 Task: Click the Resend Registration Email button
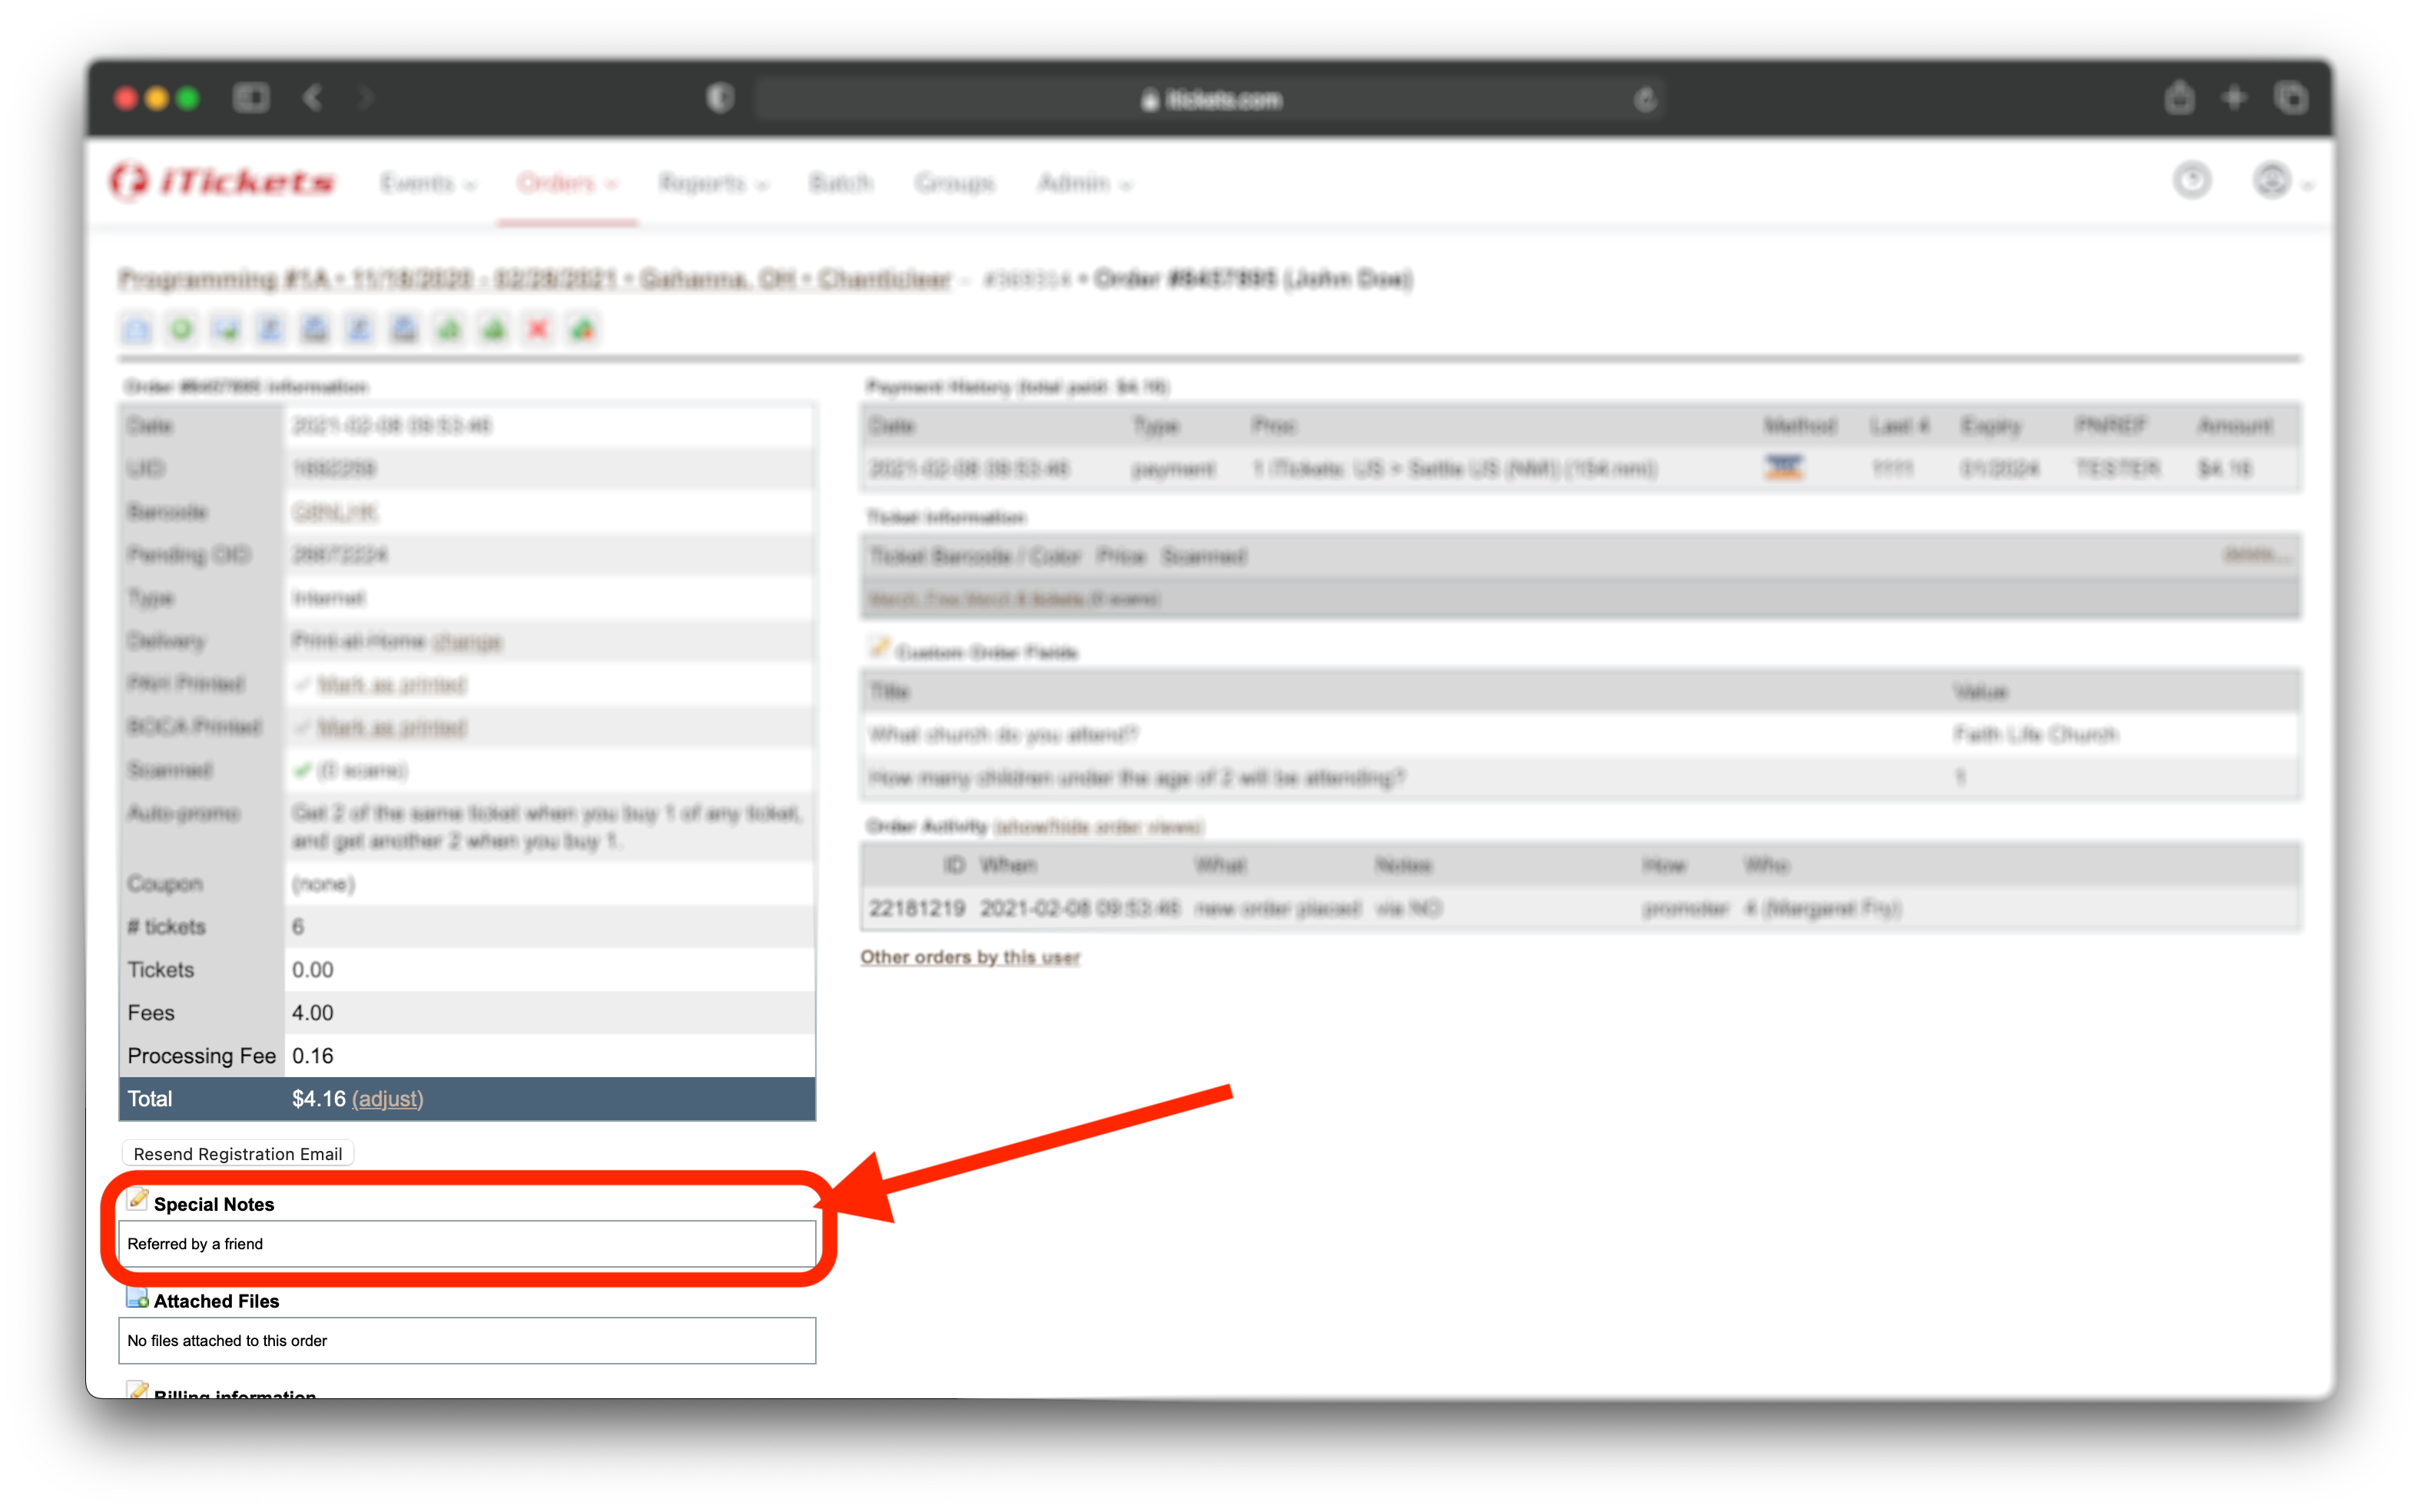click(x=238, y=1154)
